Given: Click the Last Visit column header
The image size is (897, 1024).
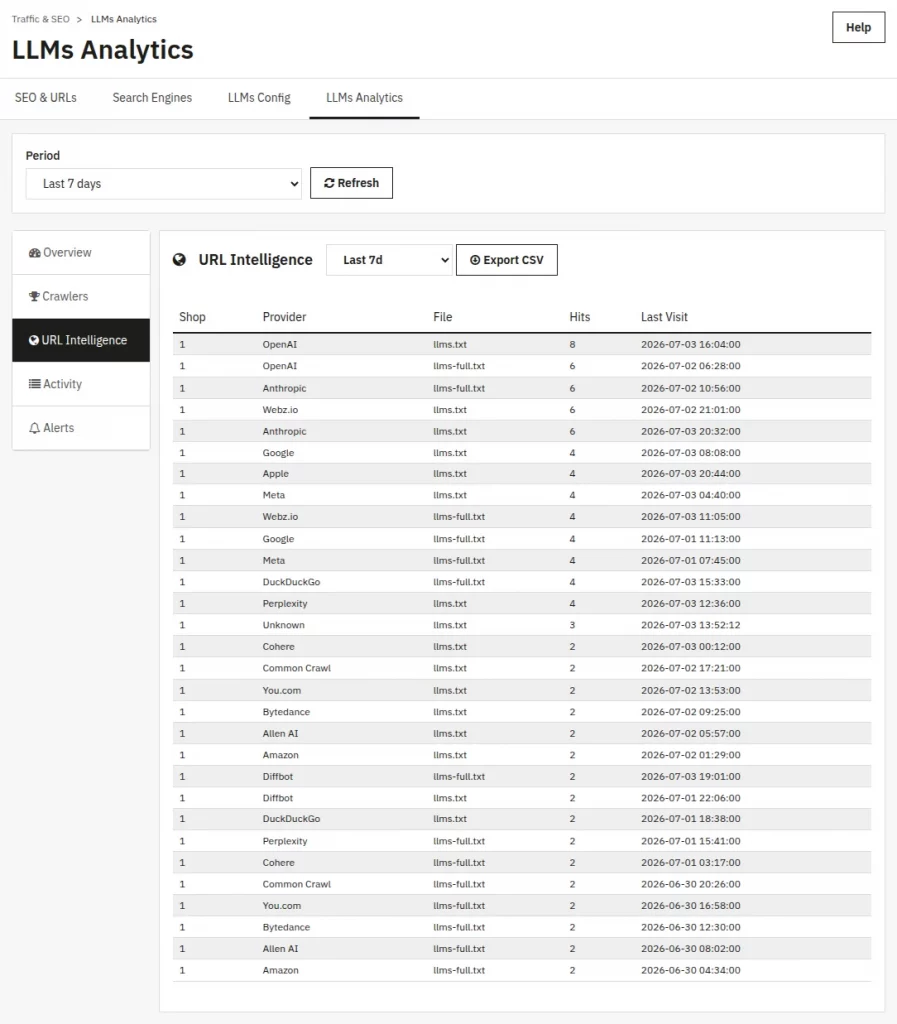Looking at the screenshot, I should 664,317.
